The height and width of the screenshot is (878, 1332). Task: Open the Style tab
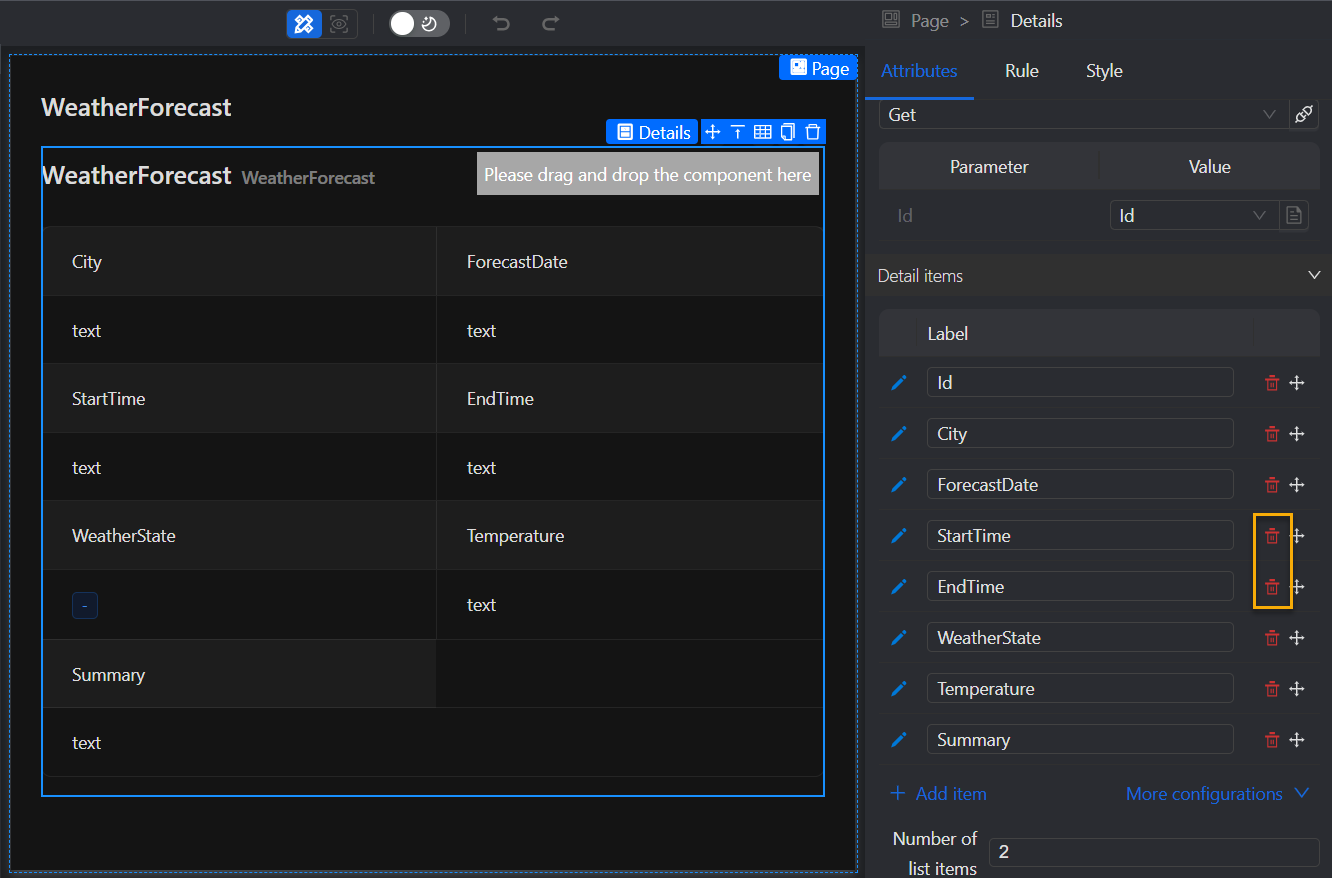[x=1104, y=71]
